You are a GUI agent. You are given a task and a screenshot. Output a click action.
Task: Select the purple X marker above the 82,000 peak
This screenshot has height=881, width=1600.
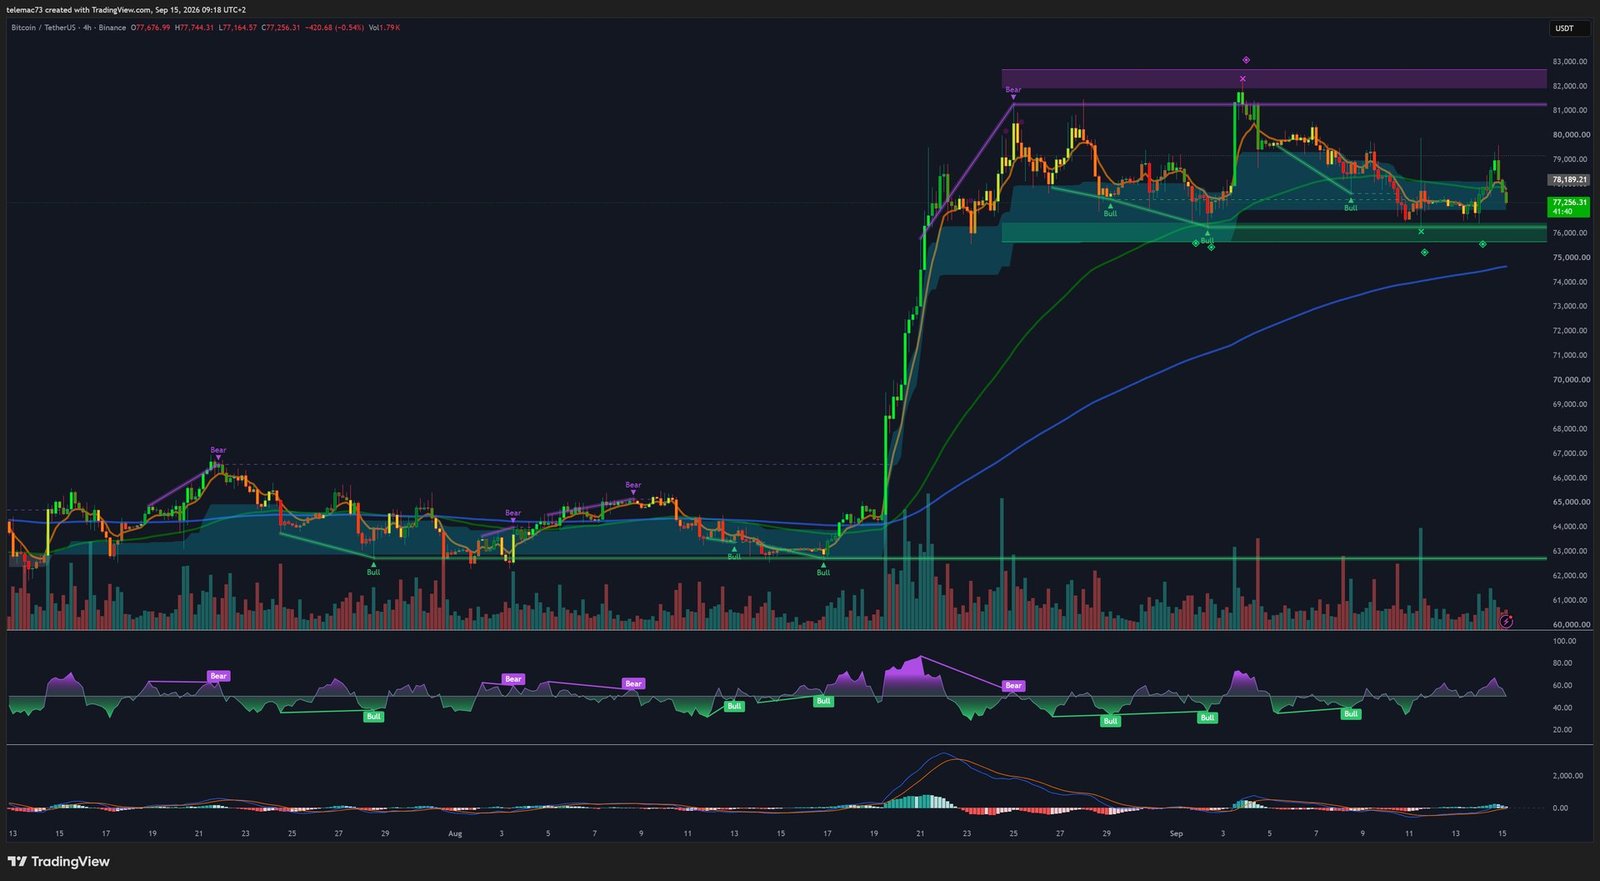[x=1243, y=78]
